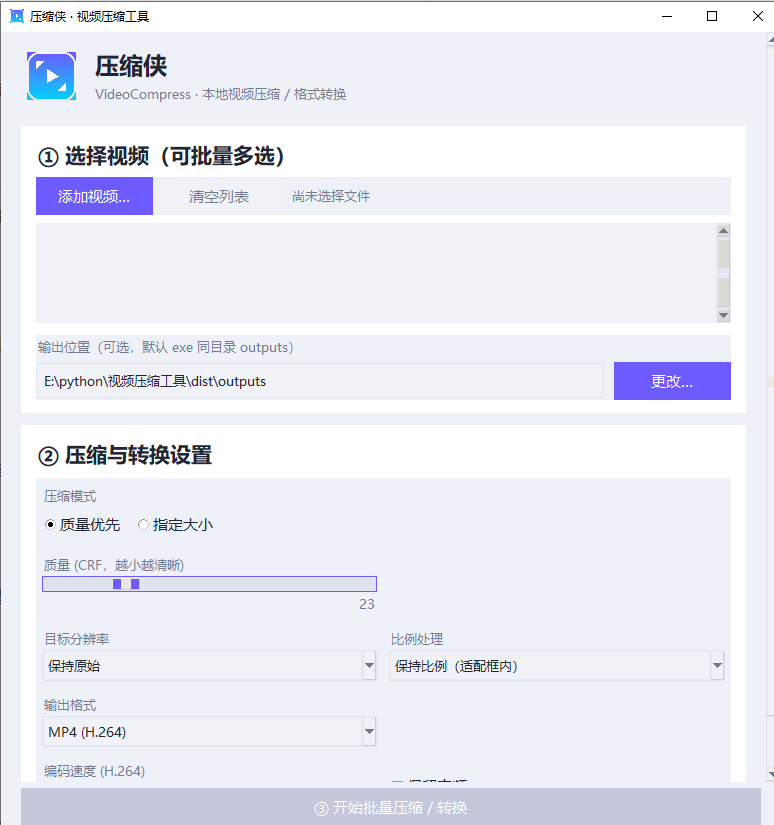The width and height of the screenshot is (774, 825).
Task: Click the 压缩模式 label
Action: (70, 496)
